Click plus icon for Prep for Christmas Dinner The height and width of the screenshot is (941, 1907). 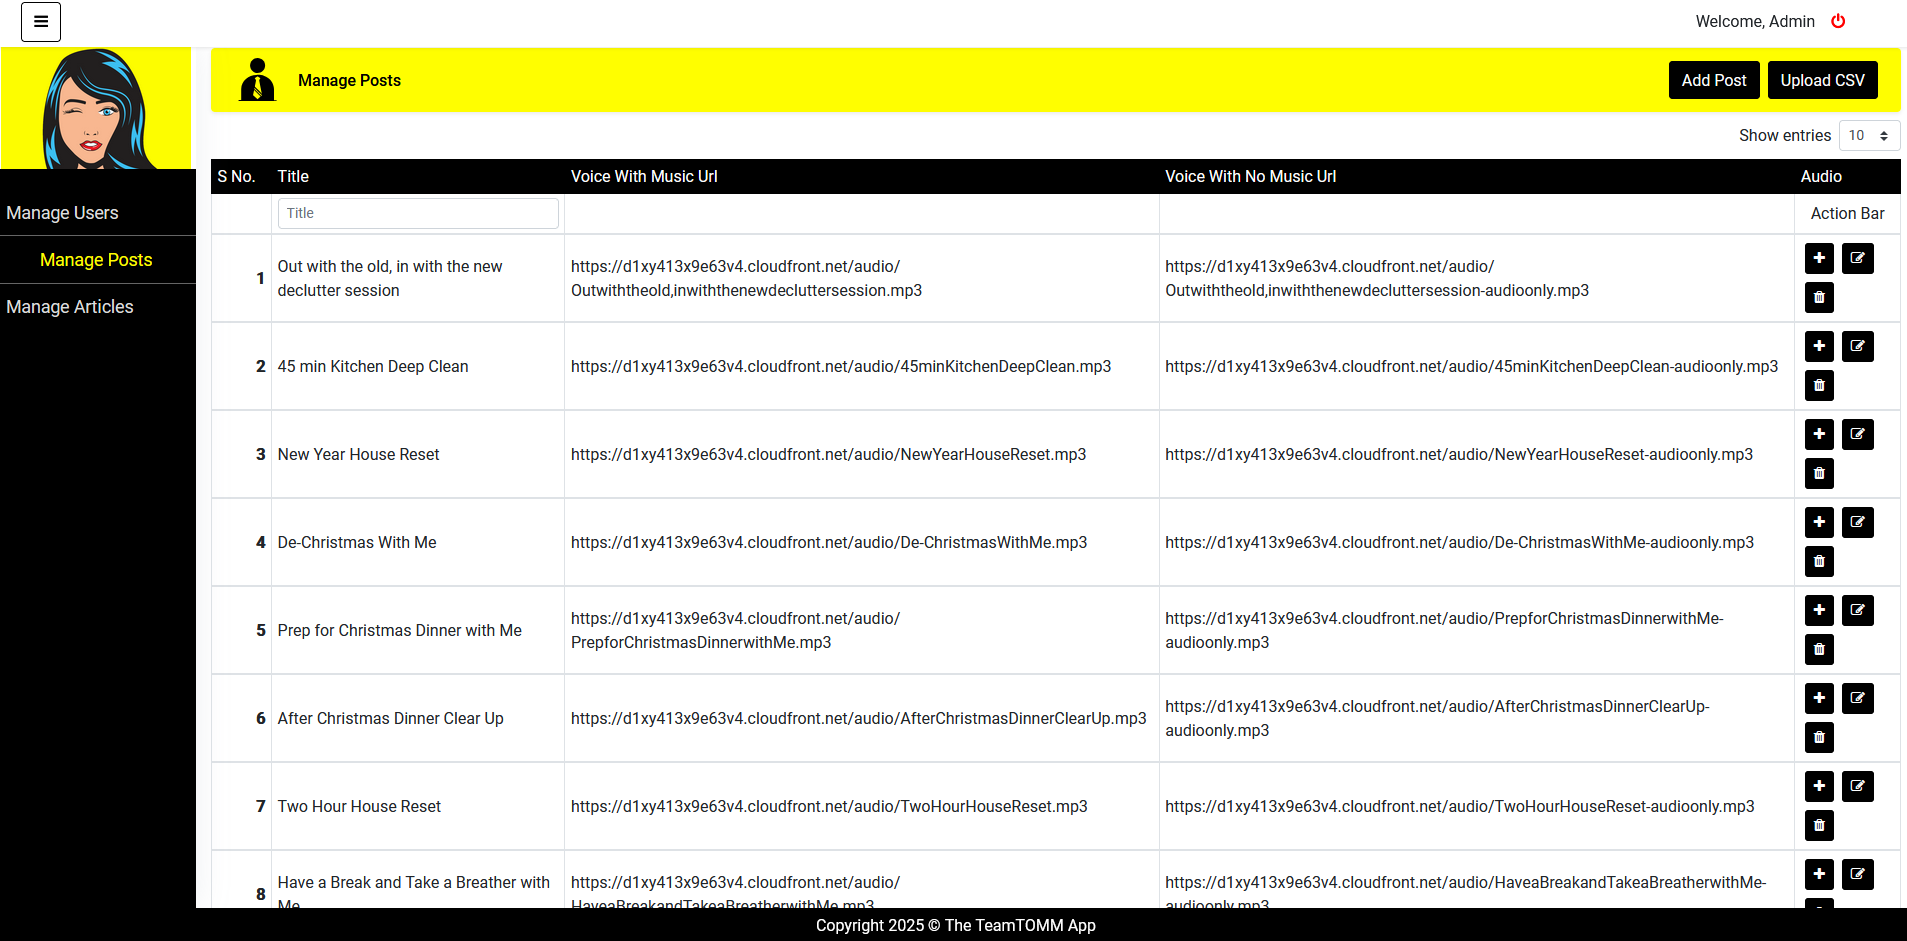tap(1819, 610)
